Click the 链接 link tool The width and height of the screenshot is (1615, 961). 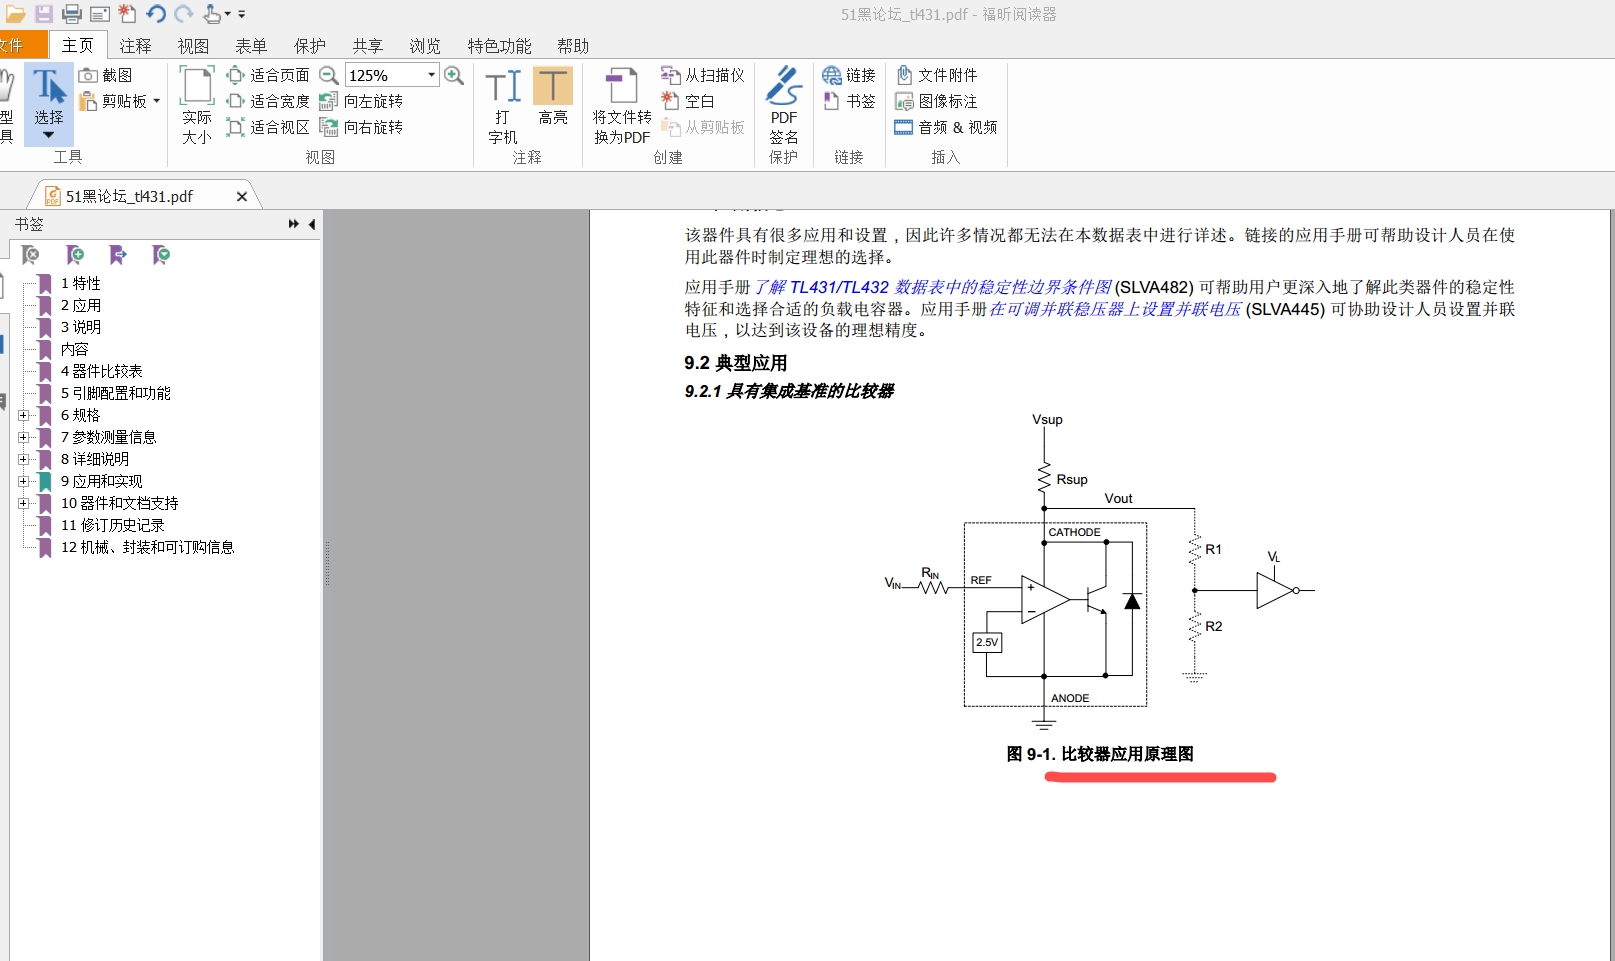pyautogui.click(x=849, y=75)
